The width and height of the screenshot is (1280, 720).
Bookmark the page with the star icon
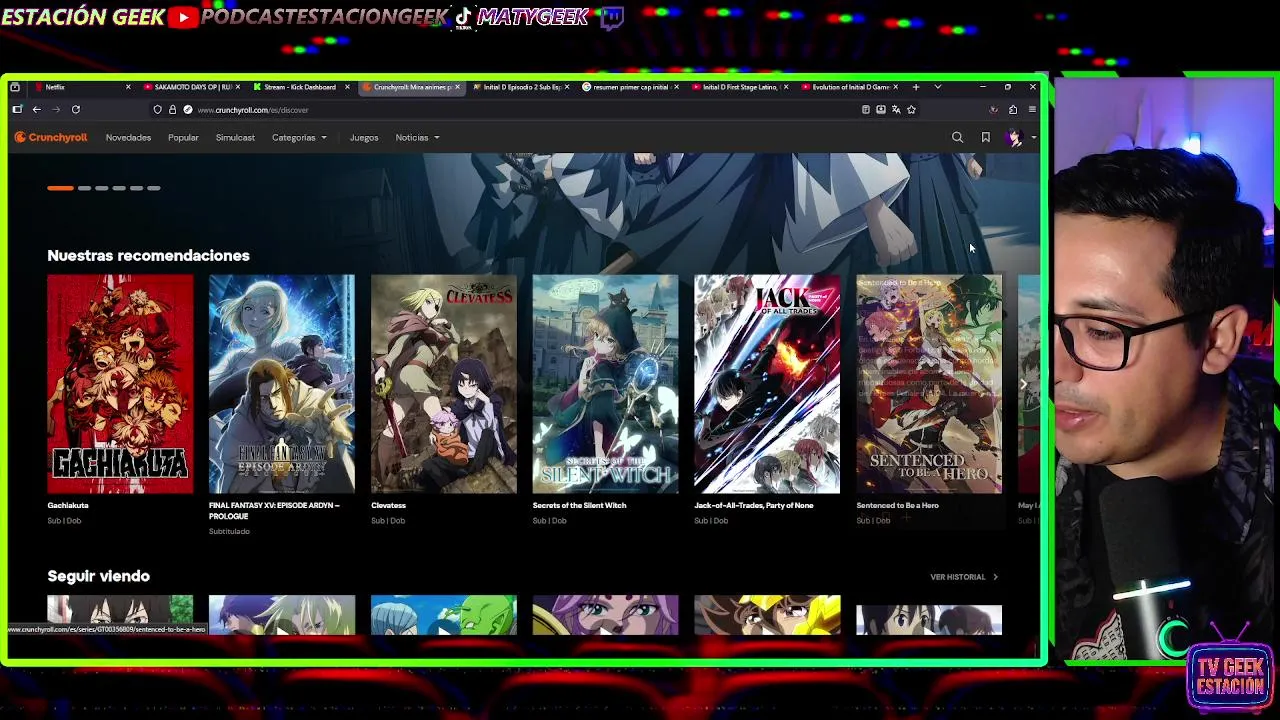[x=911, y=110]
